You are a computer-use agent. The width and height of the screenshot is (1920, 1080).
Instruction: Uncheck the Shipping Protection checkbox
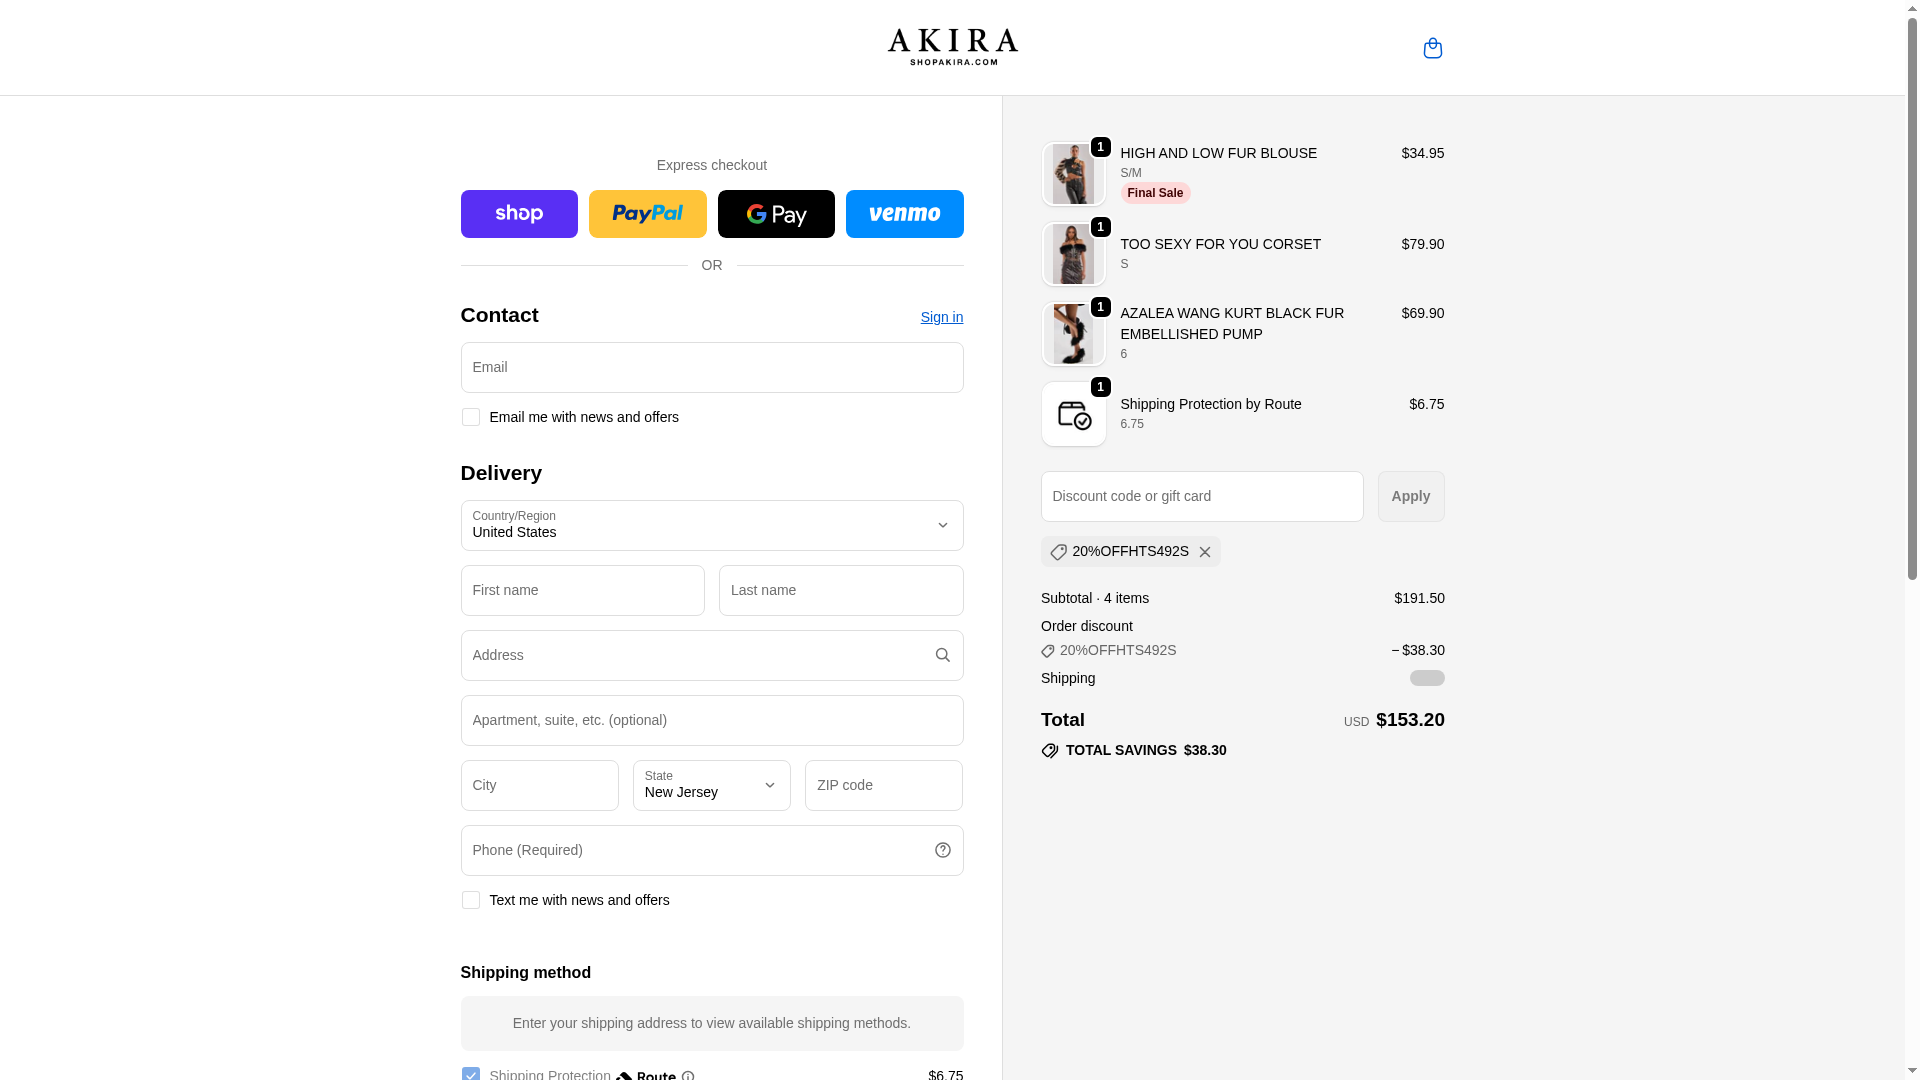[471, 1074]
